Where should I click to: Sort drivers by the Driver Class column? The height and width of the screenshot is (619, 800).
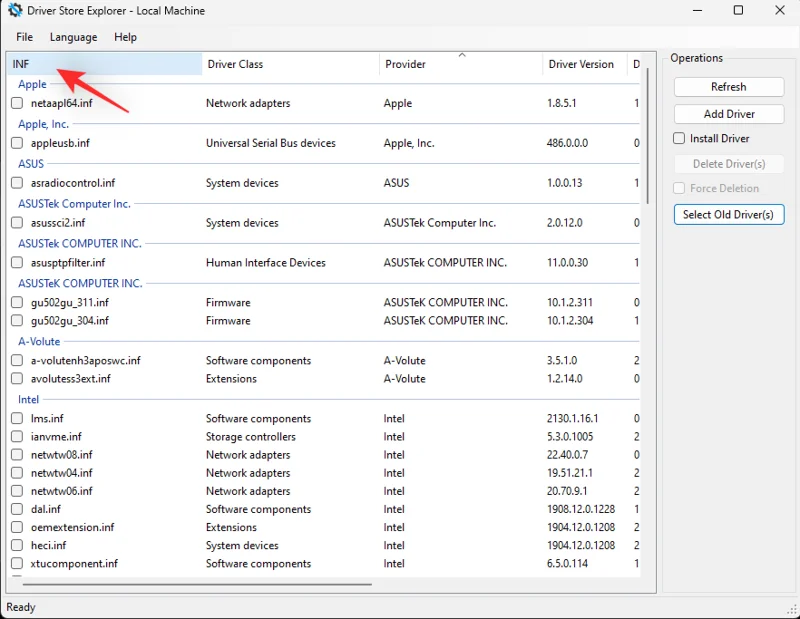coord(235,64)
